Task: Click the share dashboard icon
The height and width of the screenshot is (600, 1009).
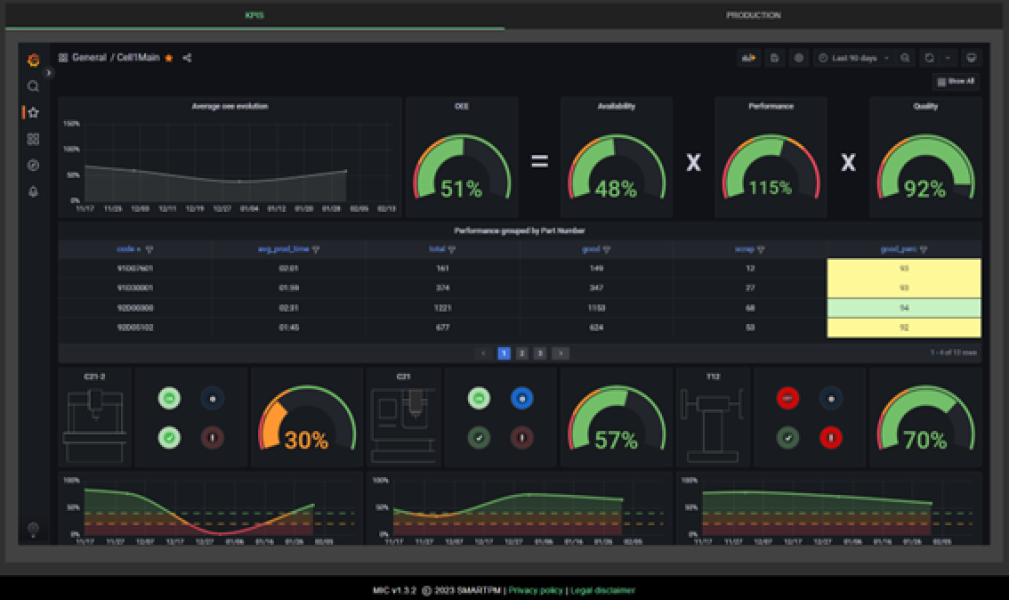Action: 187,58
